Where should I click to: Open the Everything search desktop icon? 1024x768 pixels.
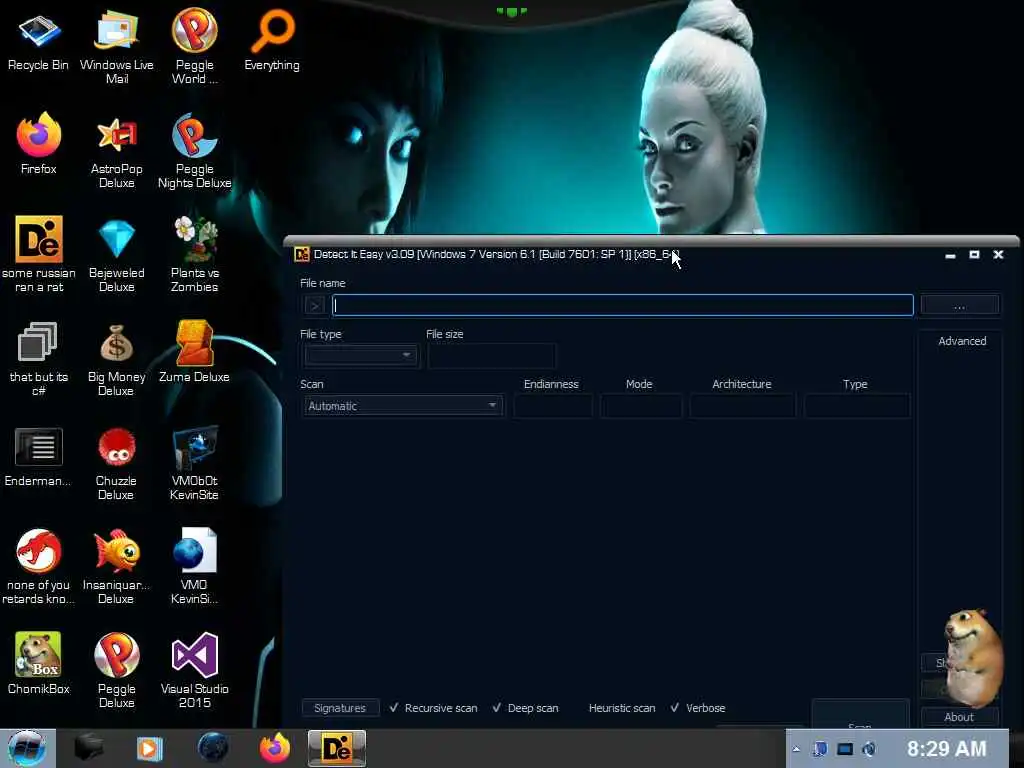pyautogui.click(x=272, y=40)
